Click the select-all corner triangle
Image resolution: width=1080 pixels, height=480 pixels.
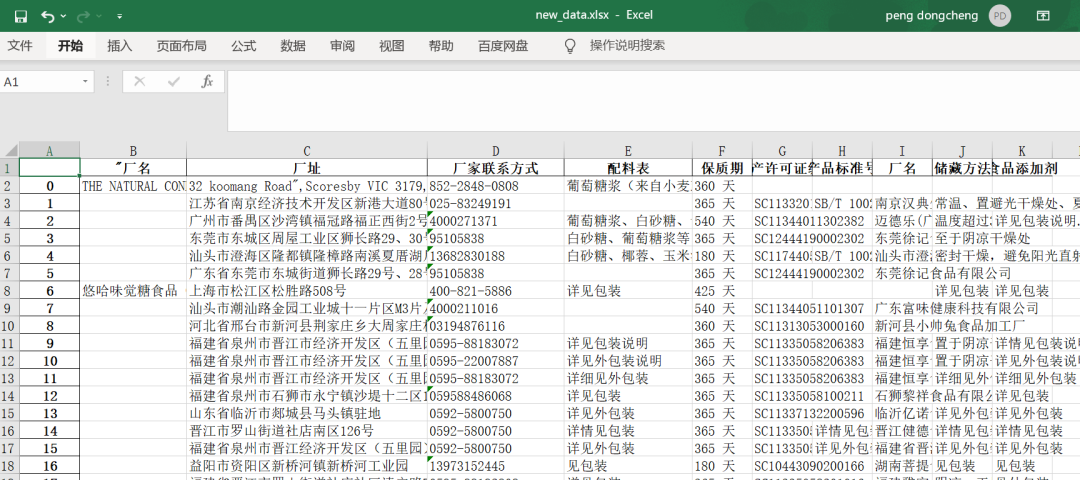pyautogui.click(x=10, y=151)
